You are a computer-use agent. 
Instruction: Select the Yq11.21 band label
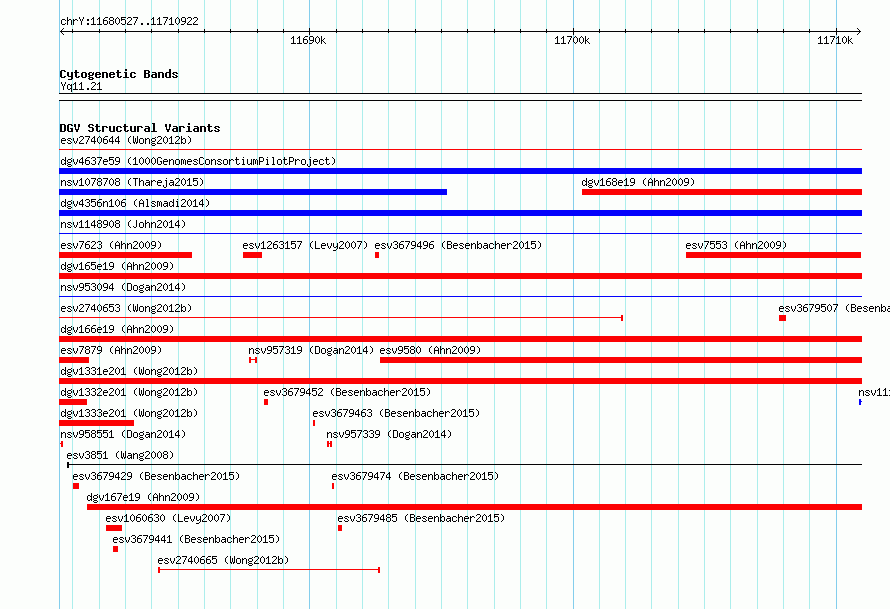pyautogui.click(x=81, y=86)
